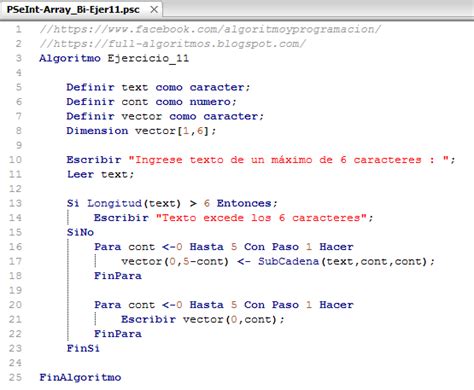Click the 'SiNo' keyword

80,232
